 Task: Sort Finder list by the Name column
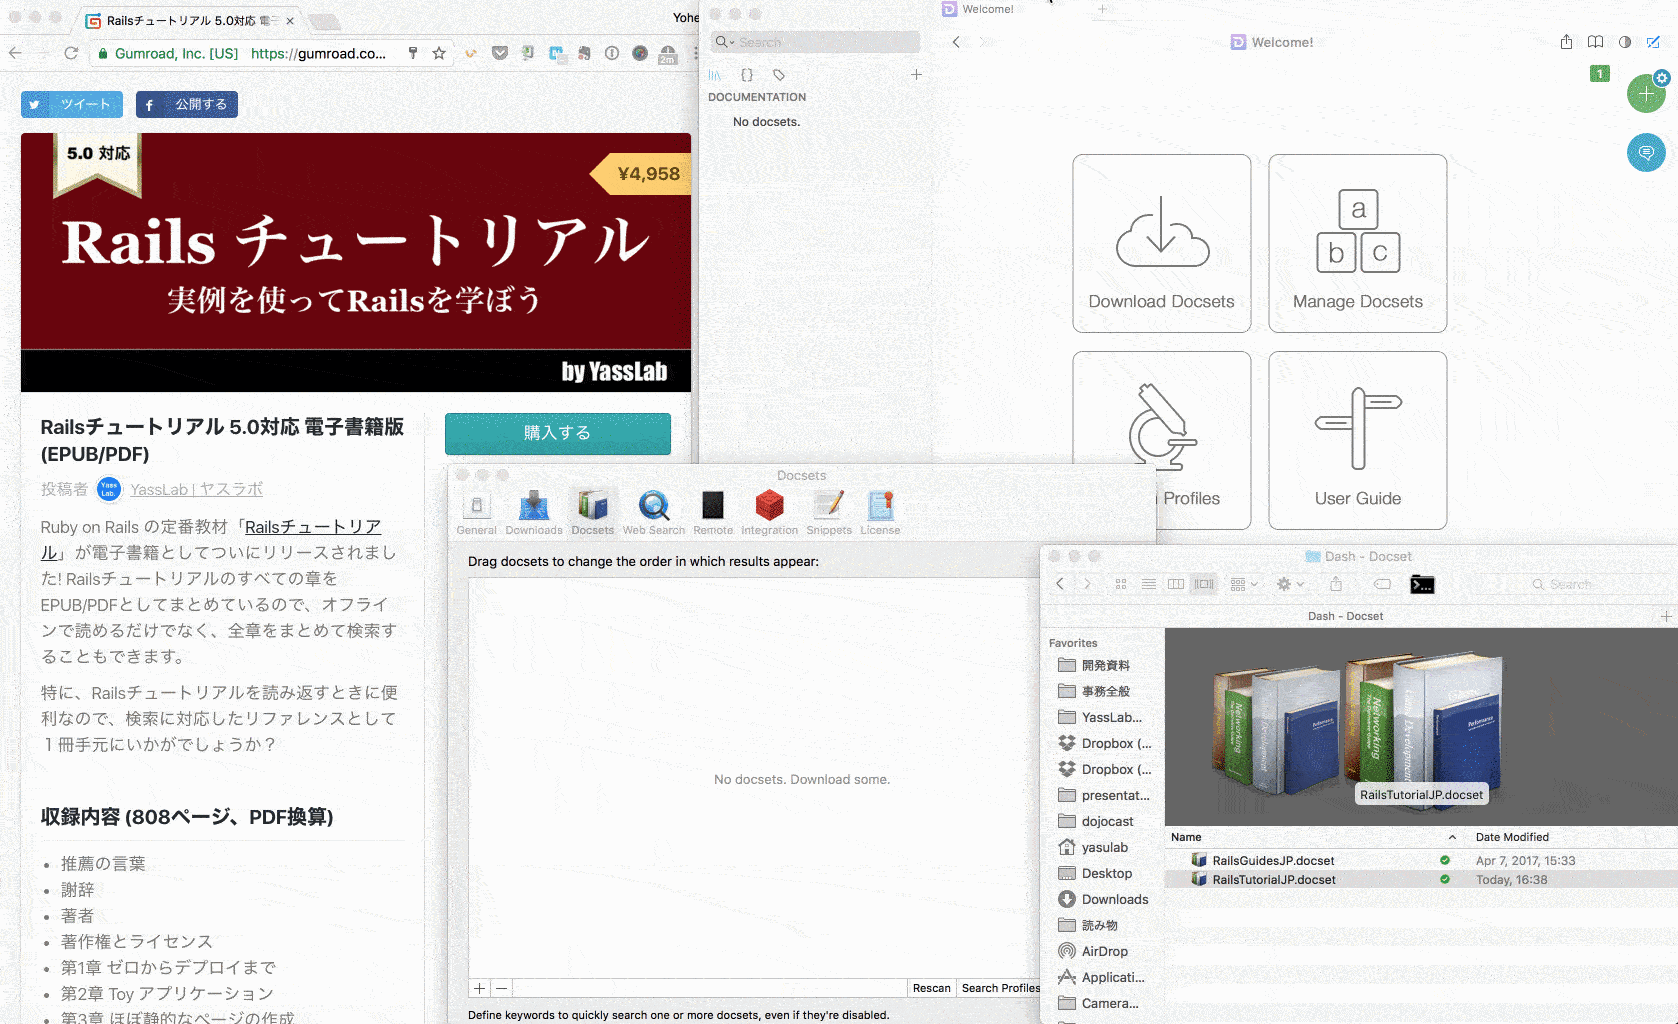click(x=1313, y=837)
